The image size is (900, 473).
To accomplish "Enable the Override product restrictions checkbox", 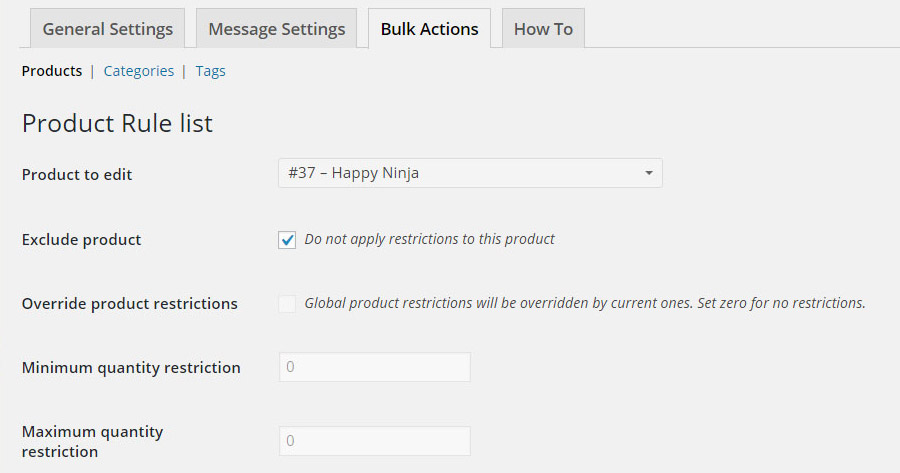I will point(287,304).
